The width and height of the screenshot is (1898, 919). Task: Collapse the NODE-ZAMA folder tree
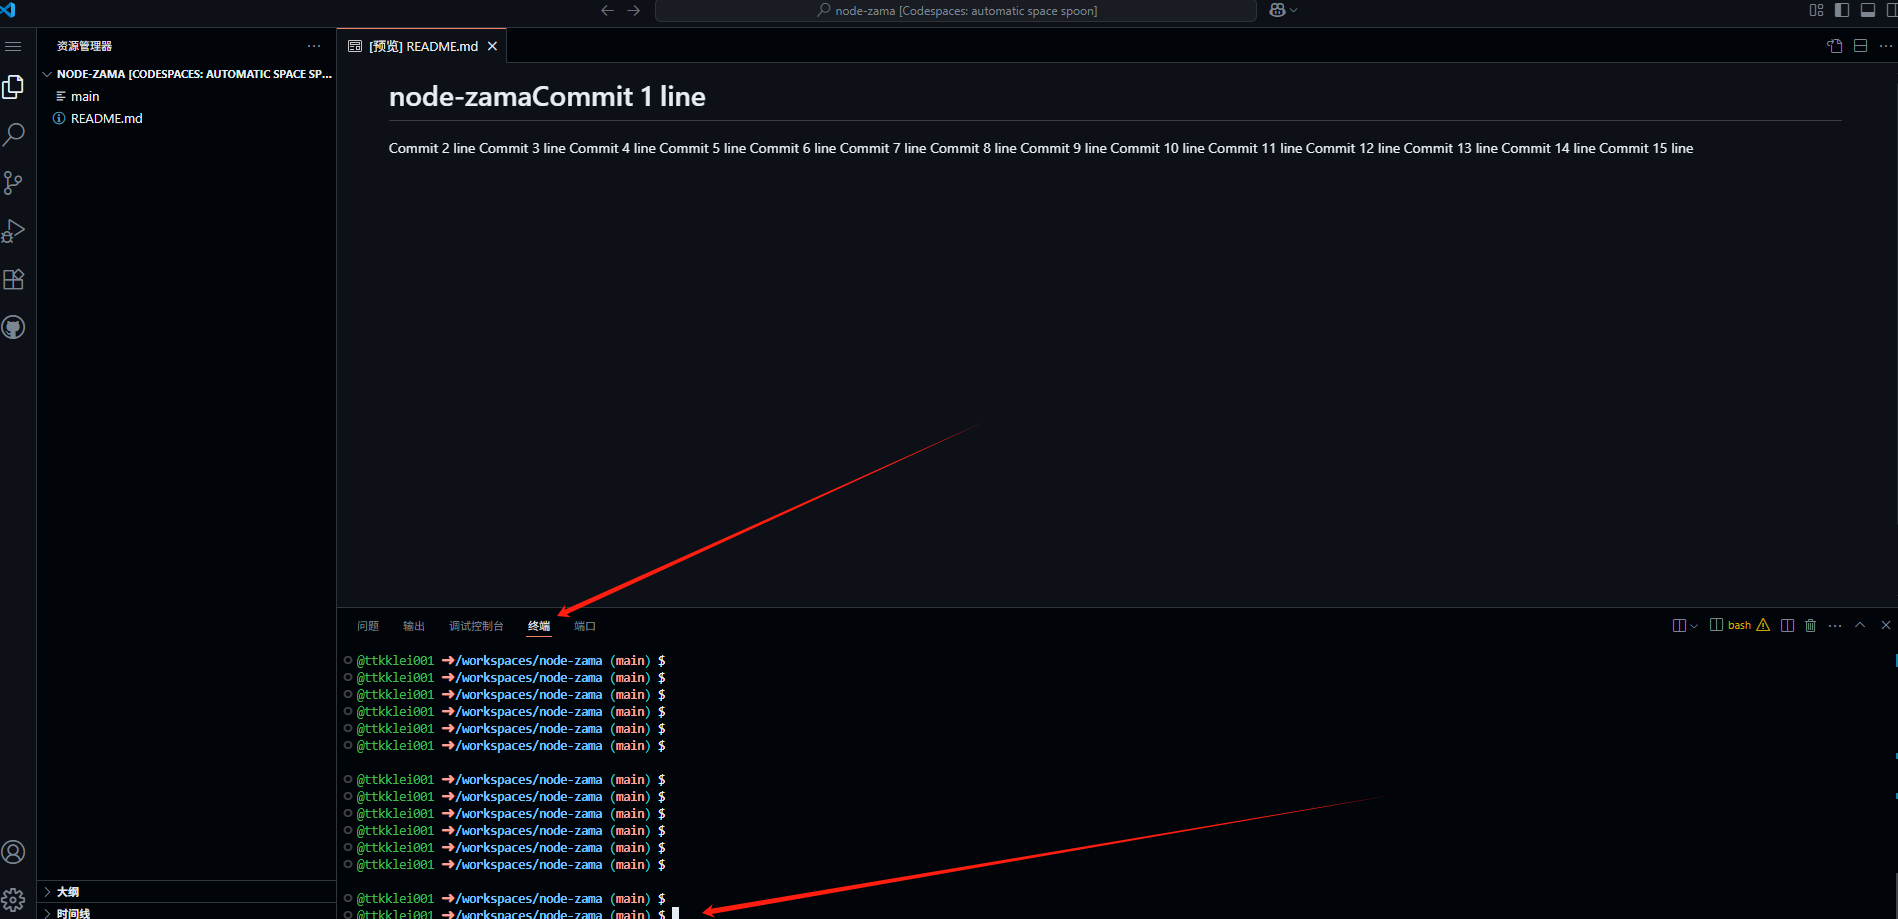[47, 74]
